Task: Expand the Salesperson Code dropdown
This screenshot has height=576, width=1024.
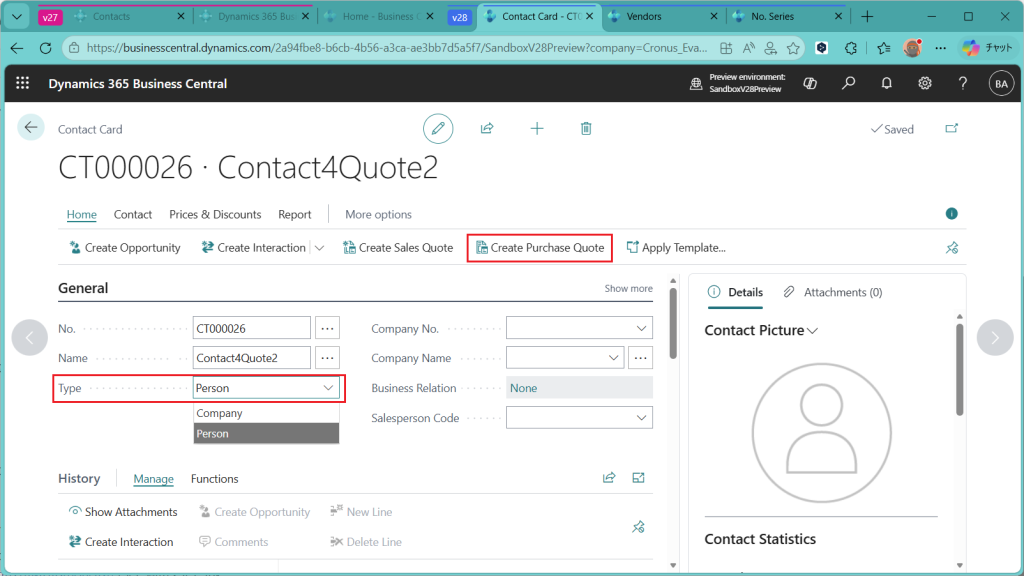Action: 641,418
